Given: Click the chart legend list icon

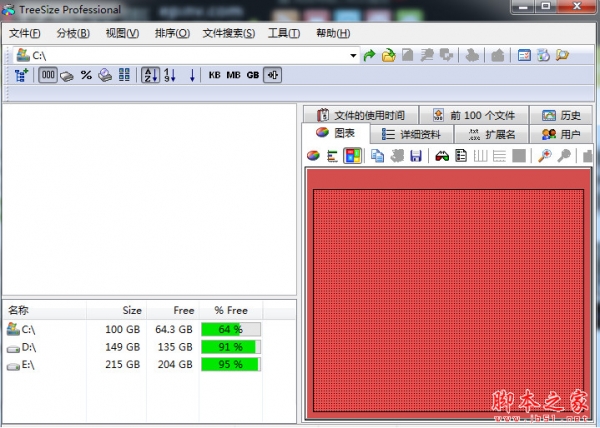Looking at the screenshot, I should pos(461,156).
